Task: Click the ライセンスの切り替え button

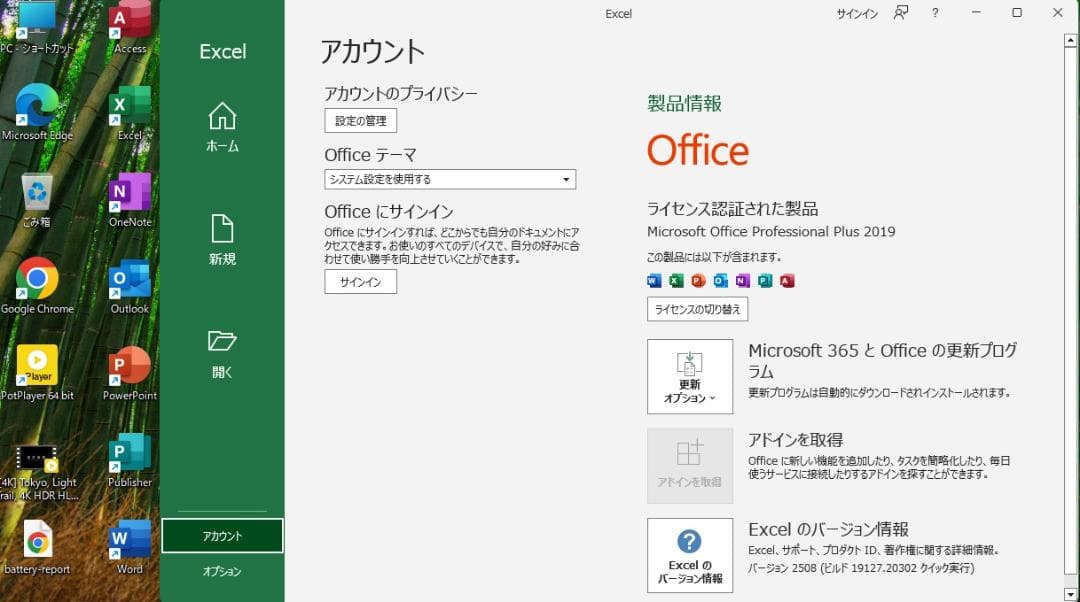Action: coord(697,309)
